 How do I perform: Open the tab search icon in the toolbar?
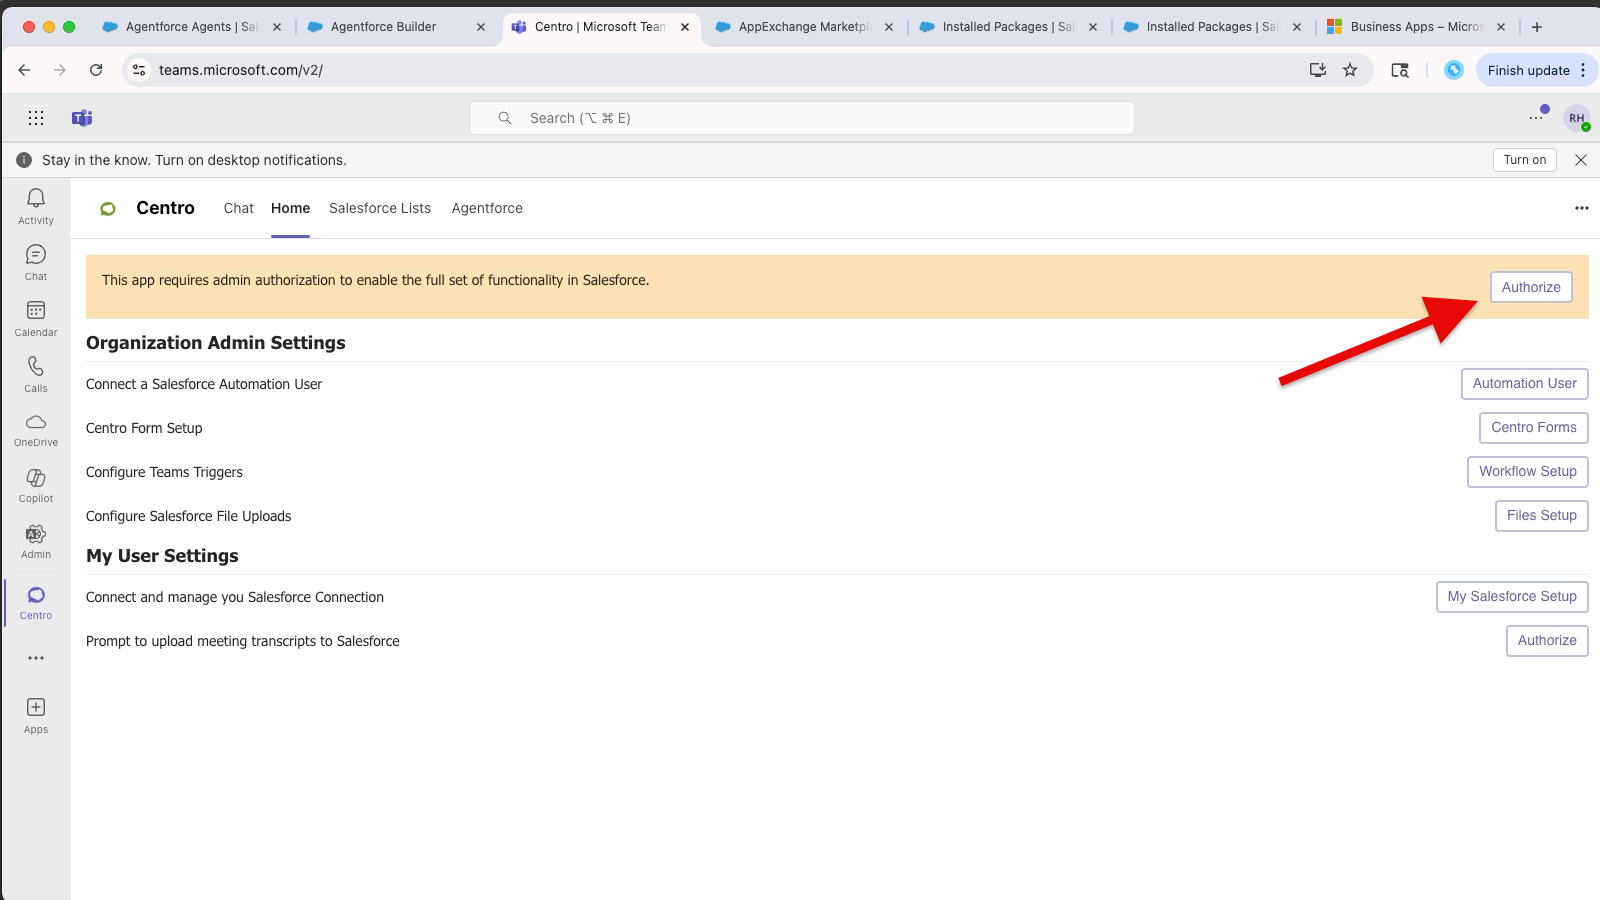pyautogui.click(x=1400, y=70)
